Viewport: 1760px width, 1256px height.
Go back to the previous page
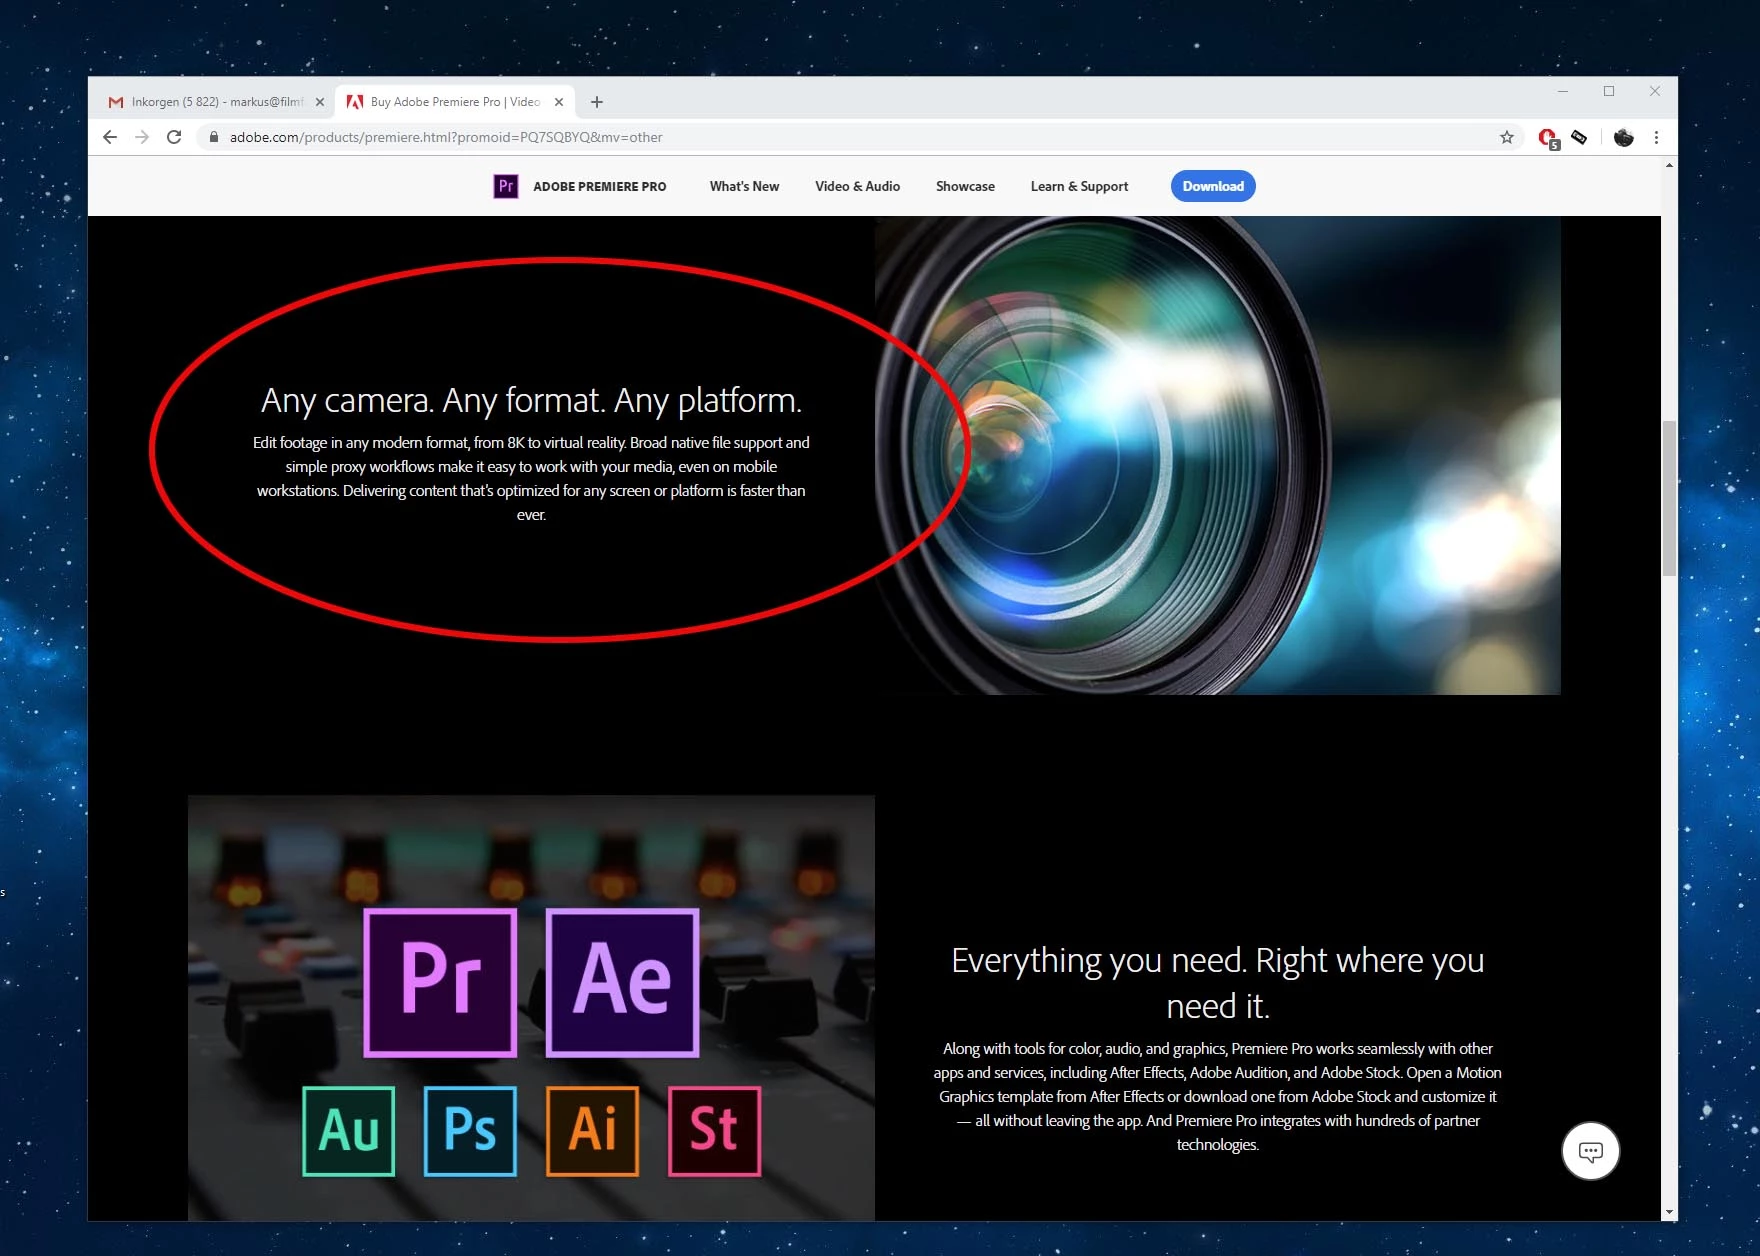tap(110, 137)
